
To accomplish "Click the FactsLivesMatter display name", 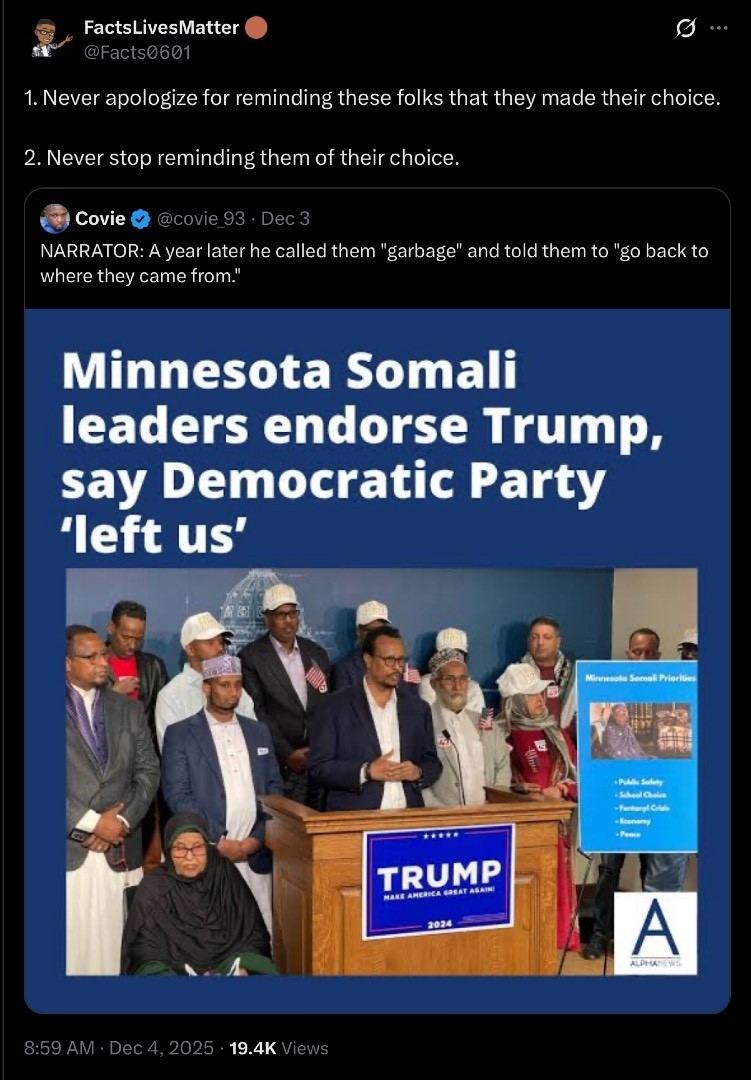I will click(x=161, y=28).
